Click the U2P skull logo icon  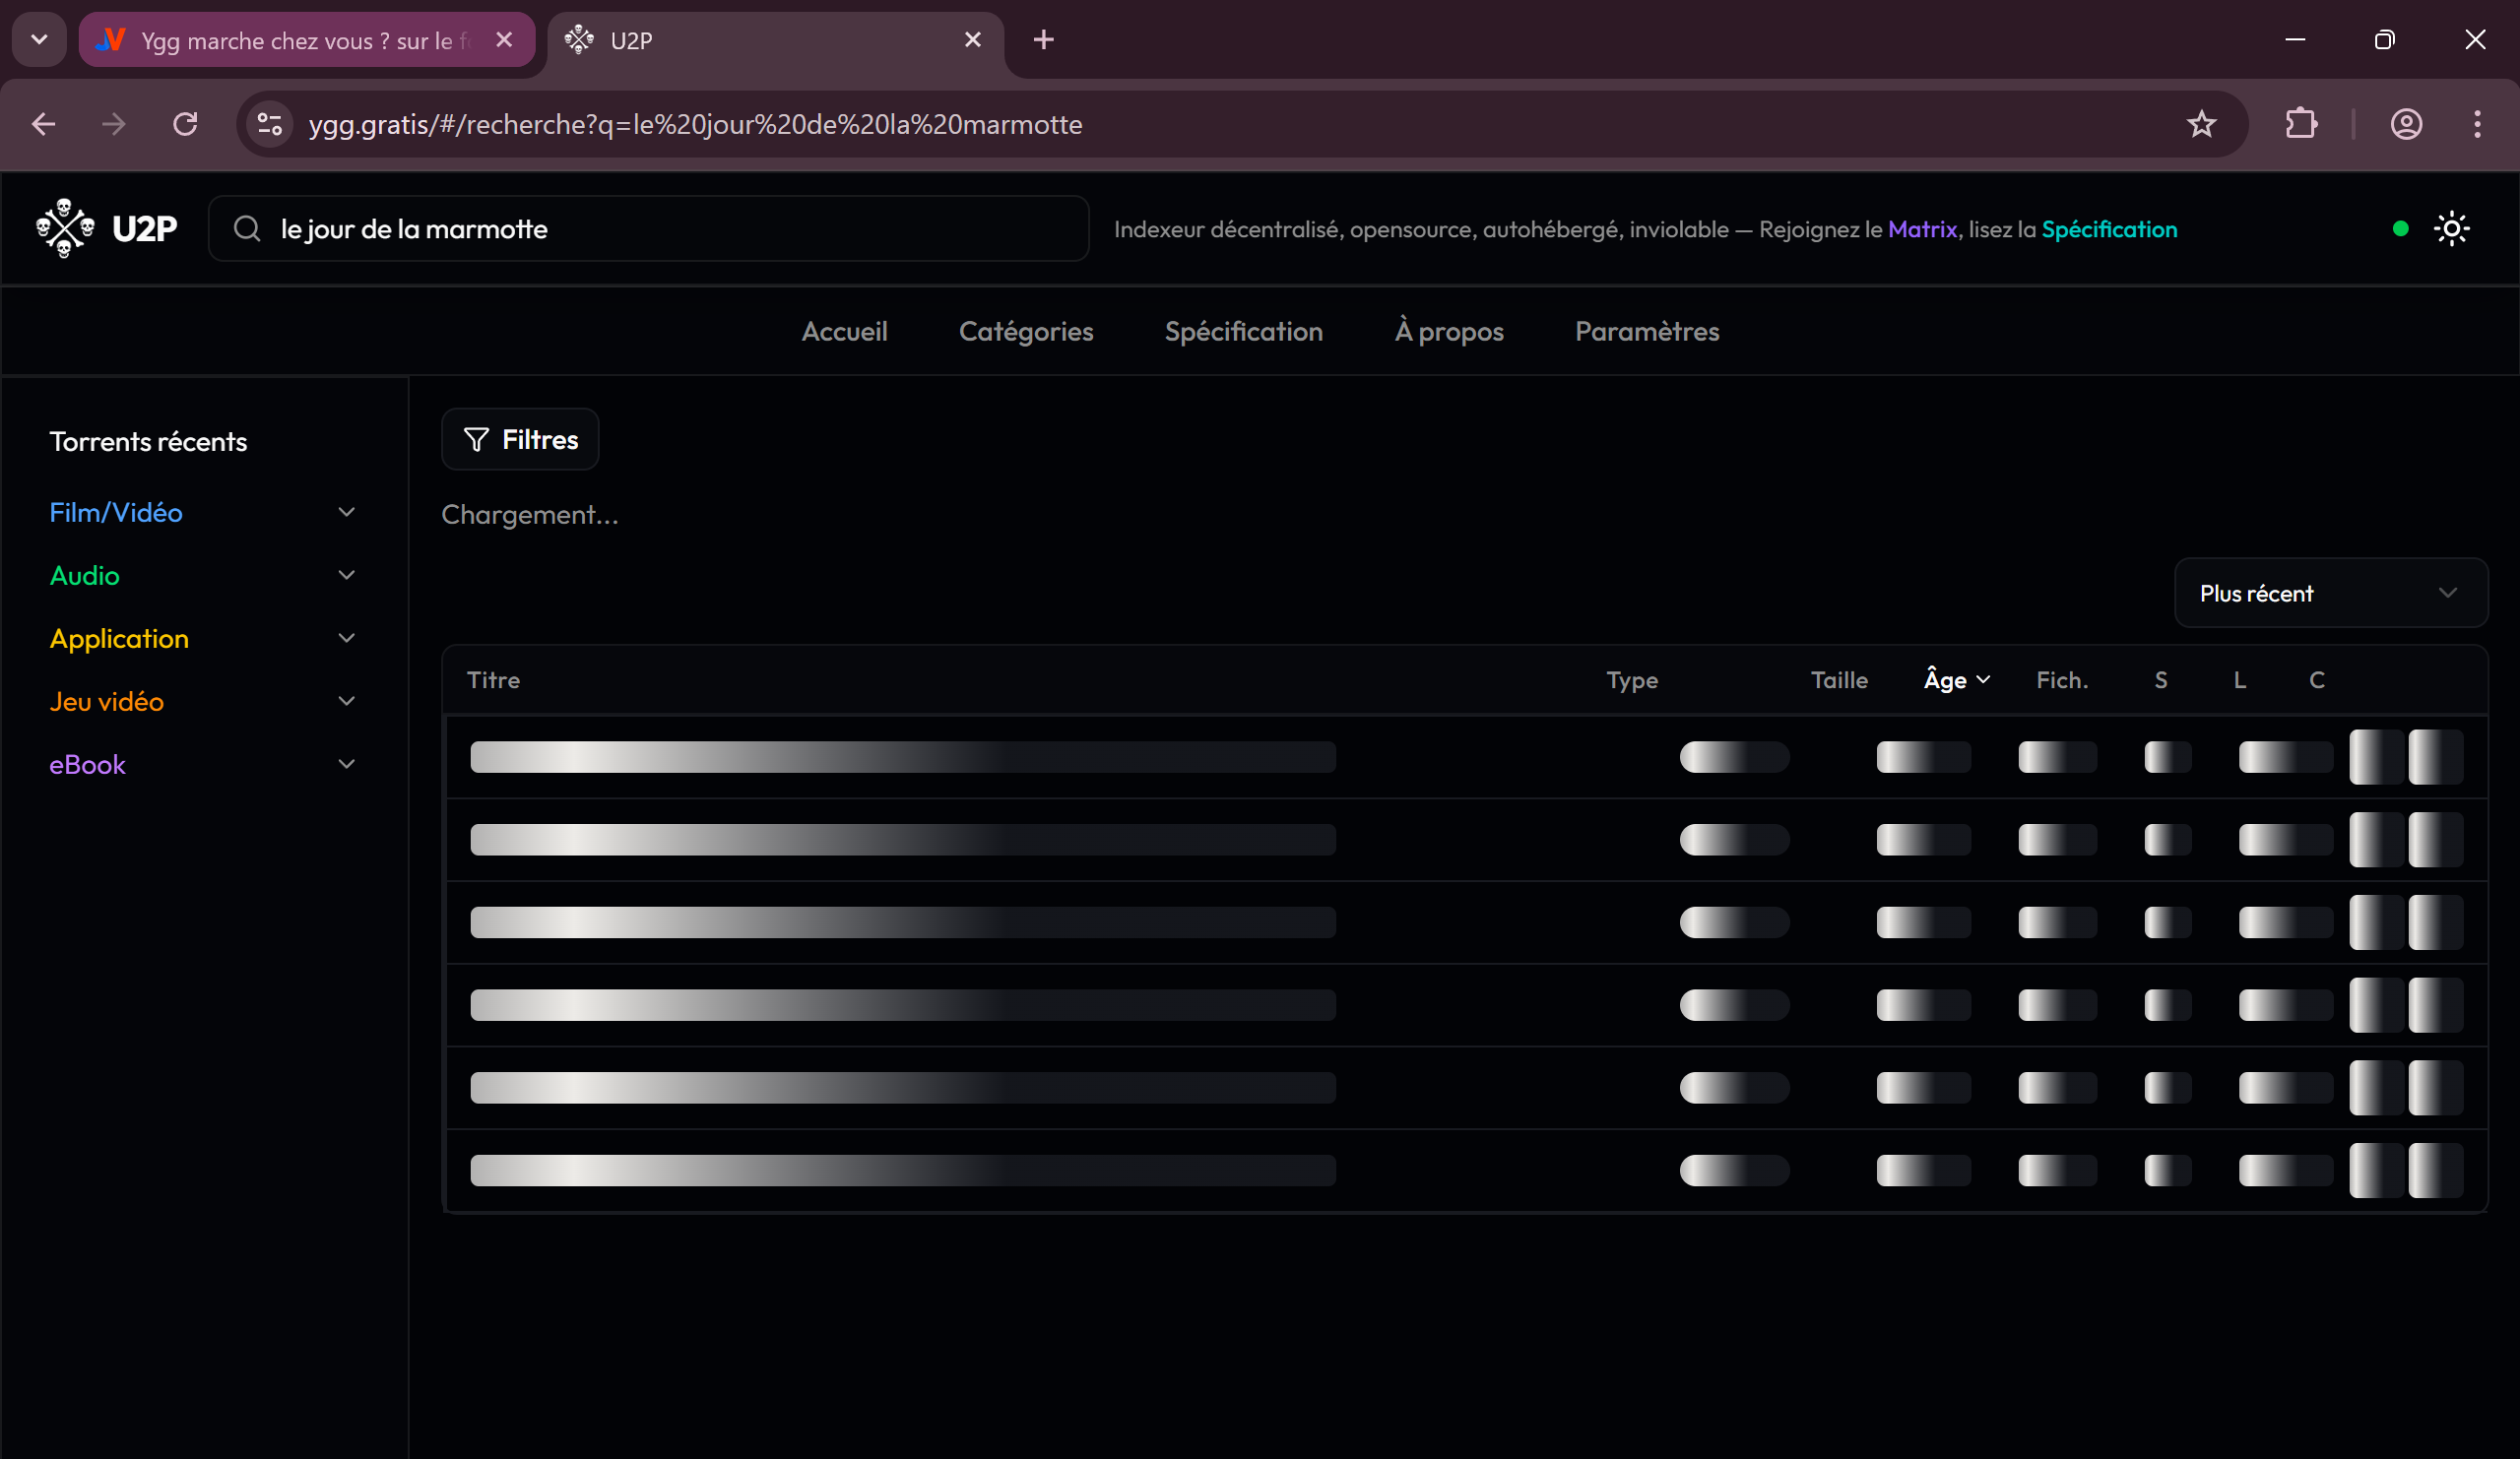click(x=65, y=228)
